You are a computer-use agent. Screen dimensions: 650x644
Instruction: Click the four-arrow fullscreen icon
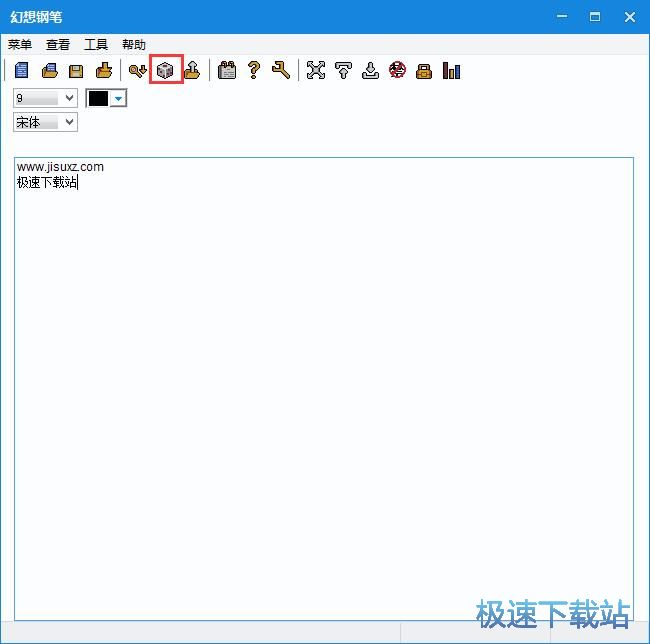coord(316,70)
